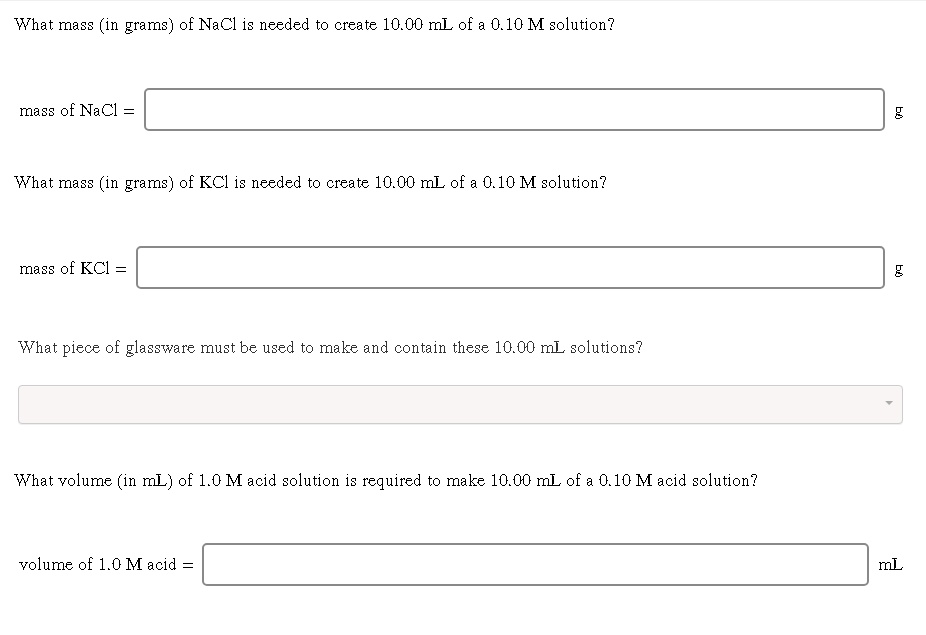Click the glassware question text
This screenshot has height=635, width=926.
[x=329, y=347]
